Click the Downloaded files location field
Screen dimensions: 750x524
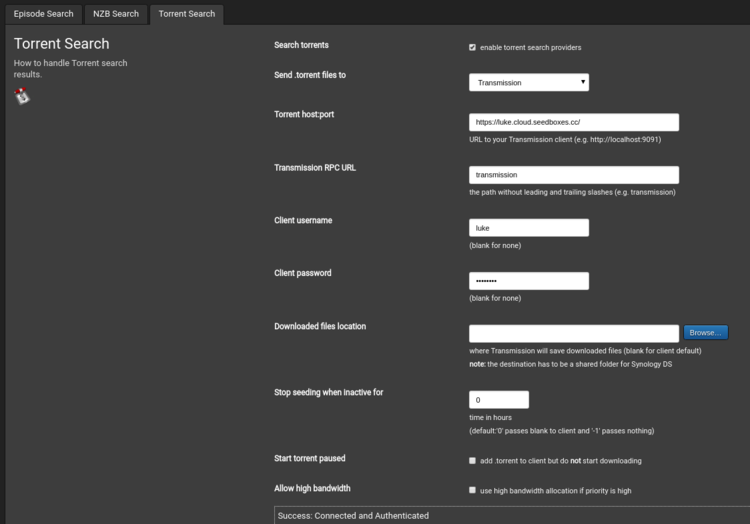coord(574,333)
